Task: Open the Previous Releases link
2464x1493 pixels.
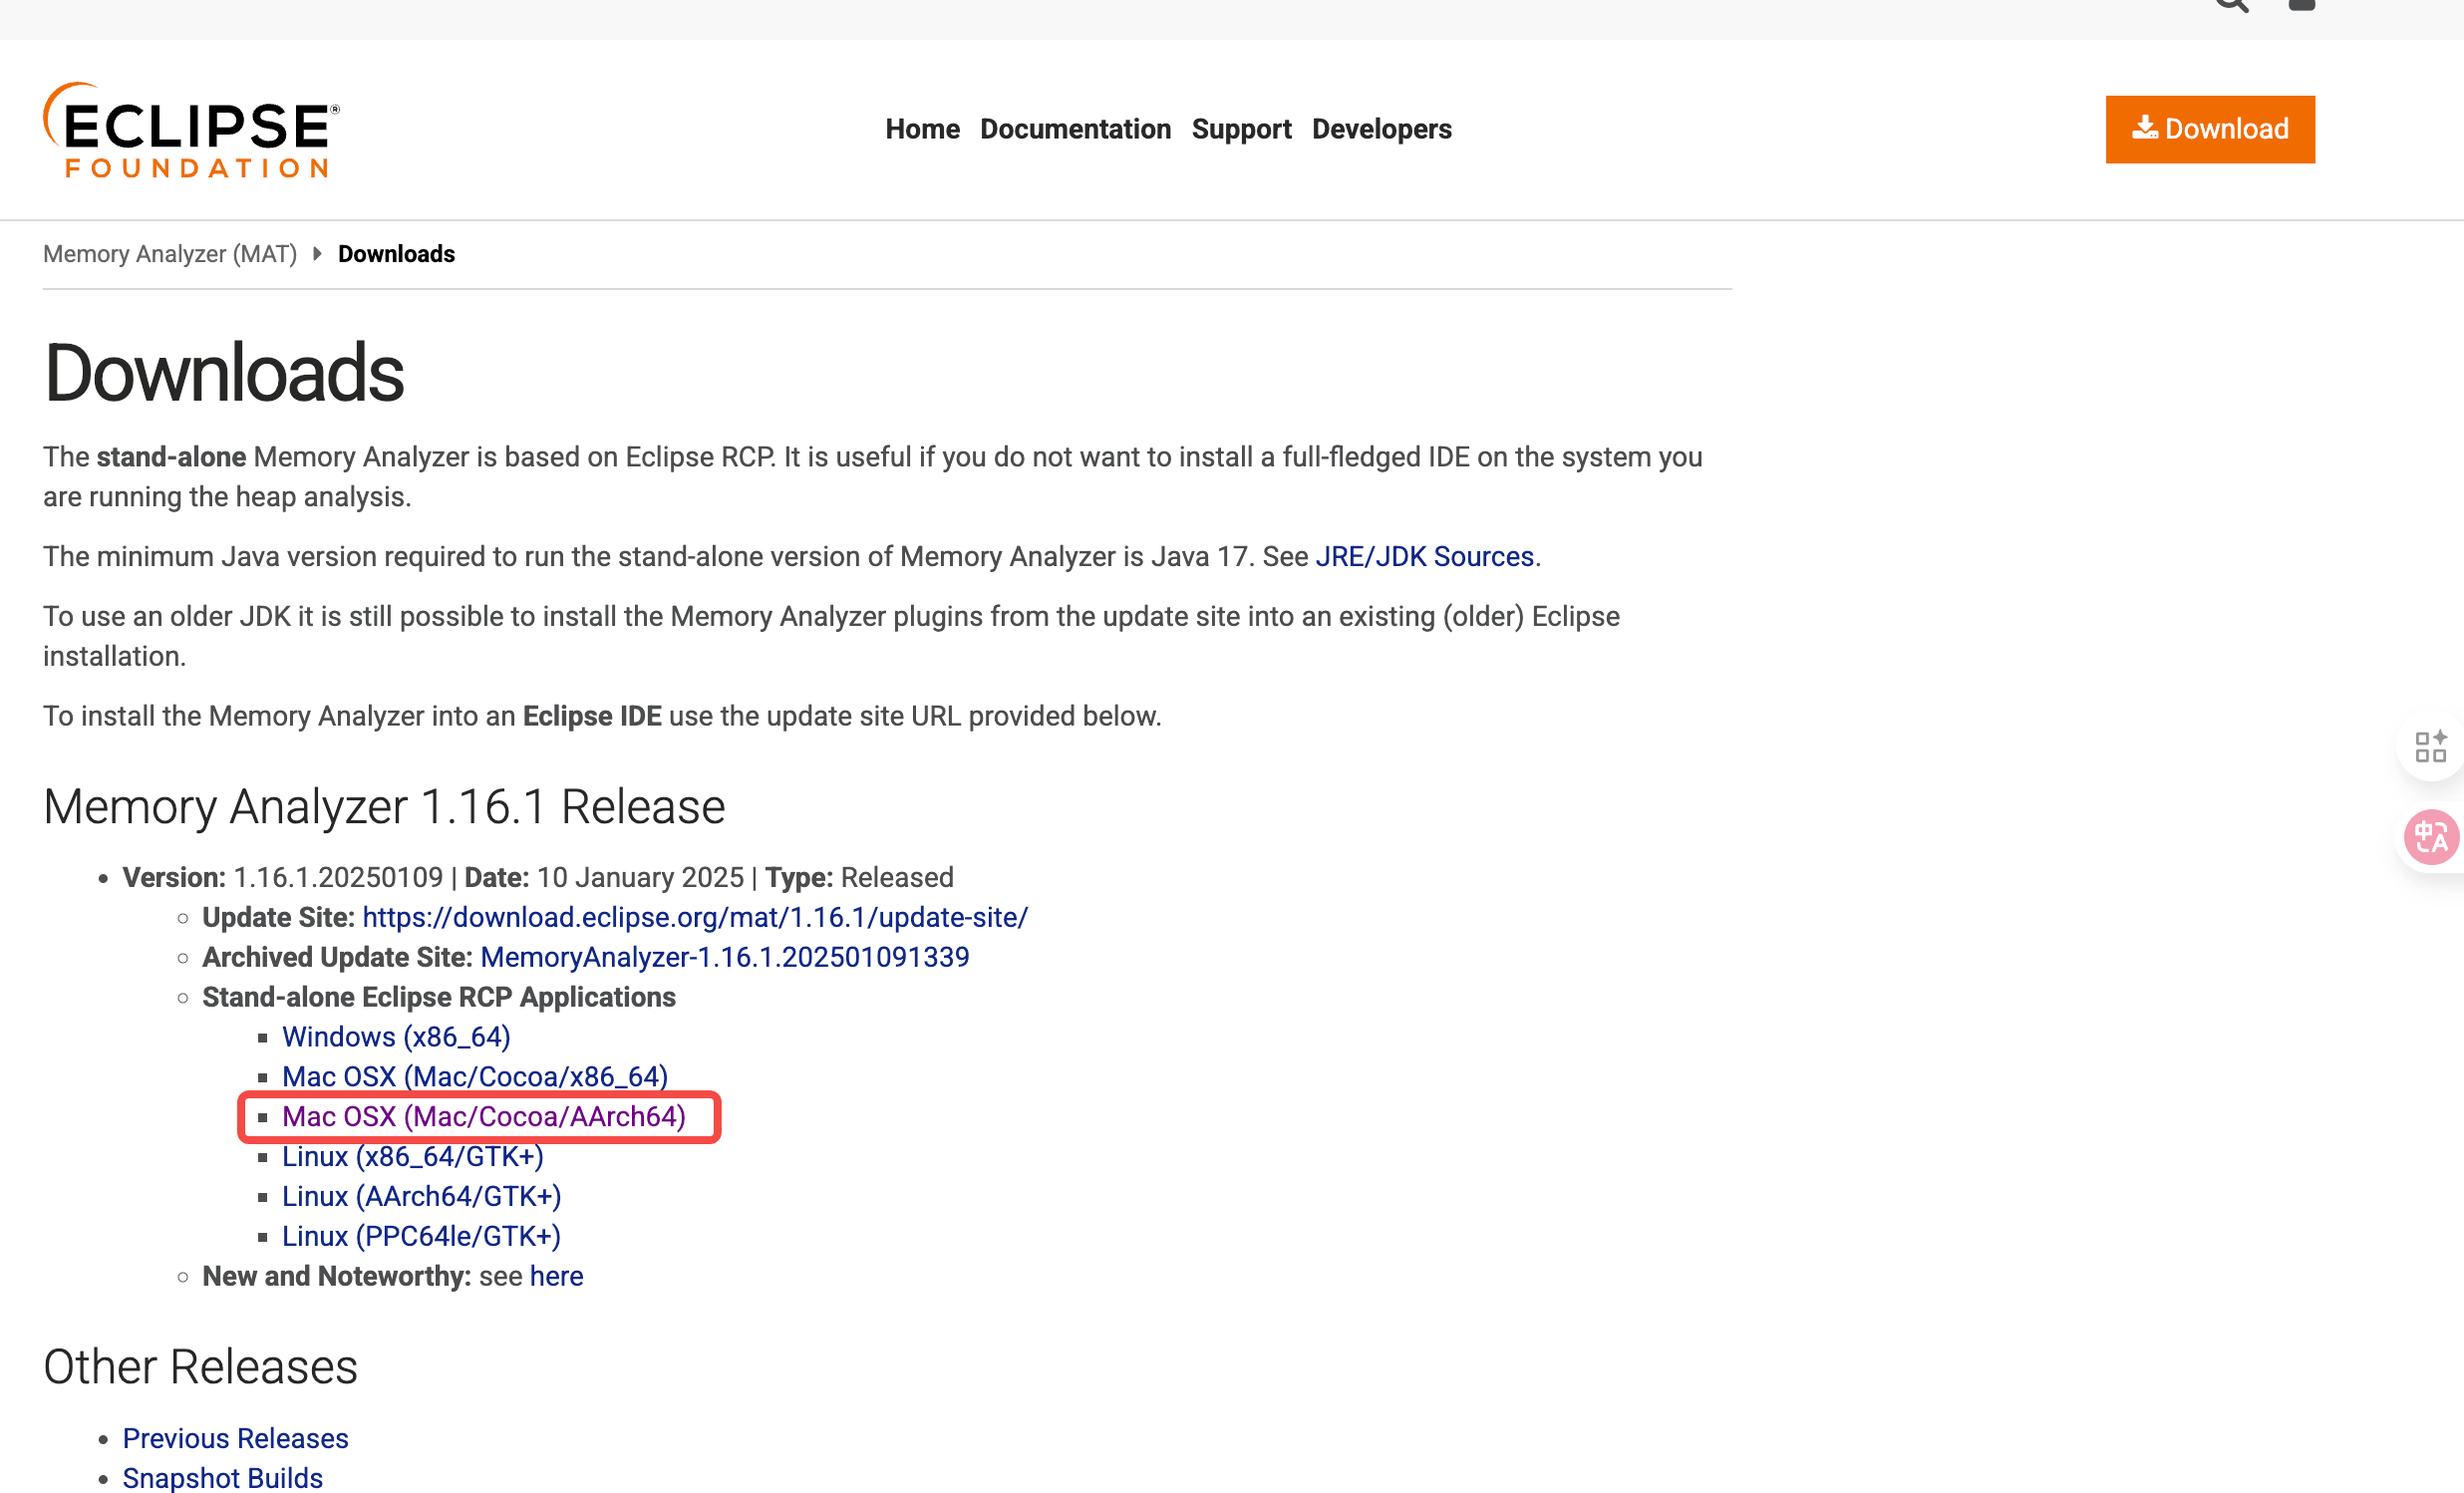Action: pyautogui.click(x=235, y=1438)
